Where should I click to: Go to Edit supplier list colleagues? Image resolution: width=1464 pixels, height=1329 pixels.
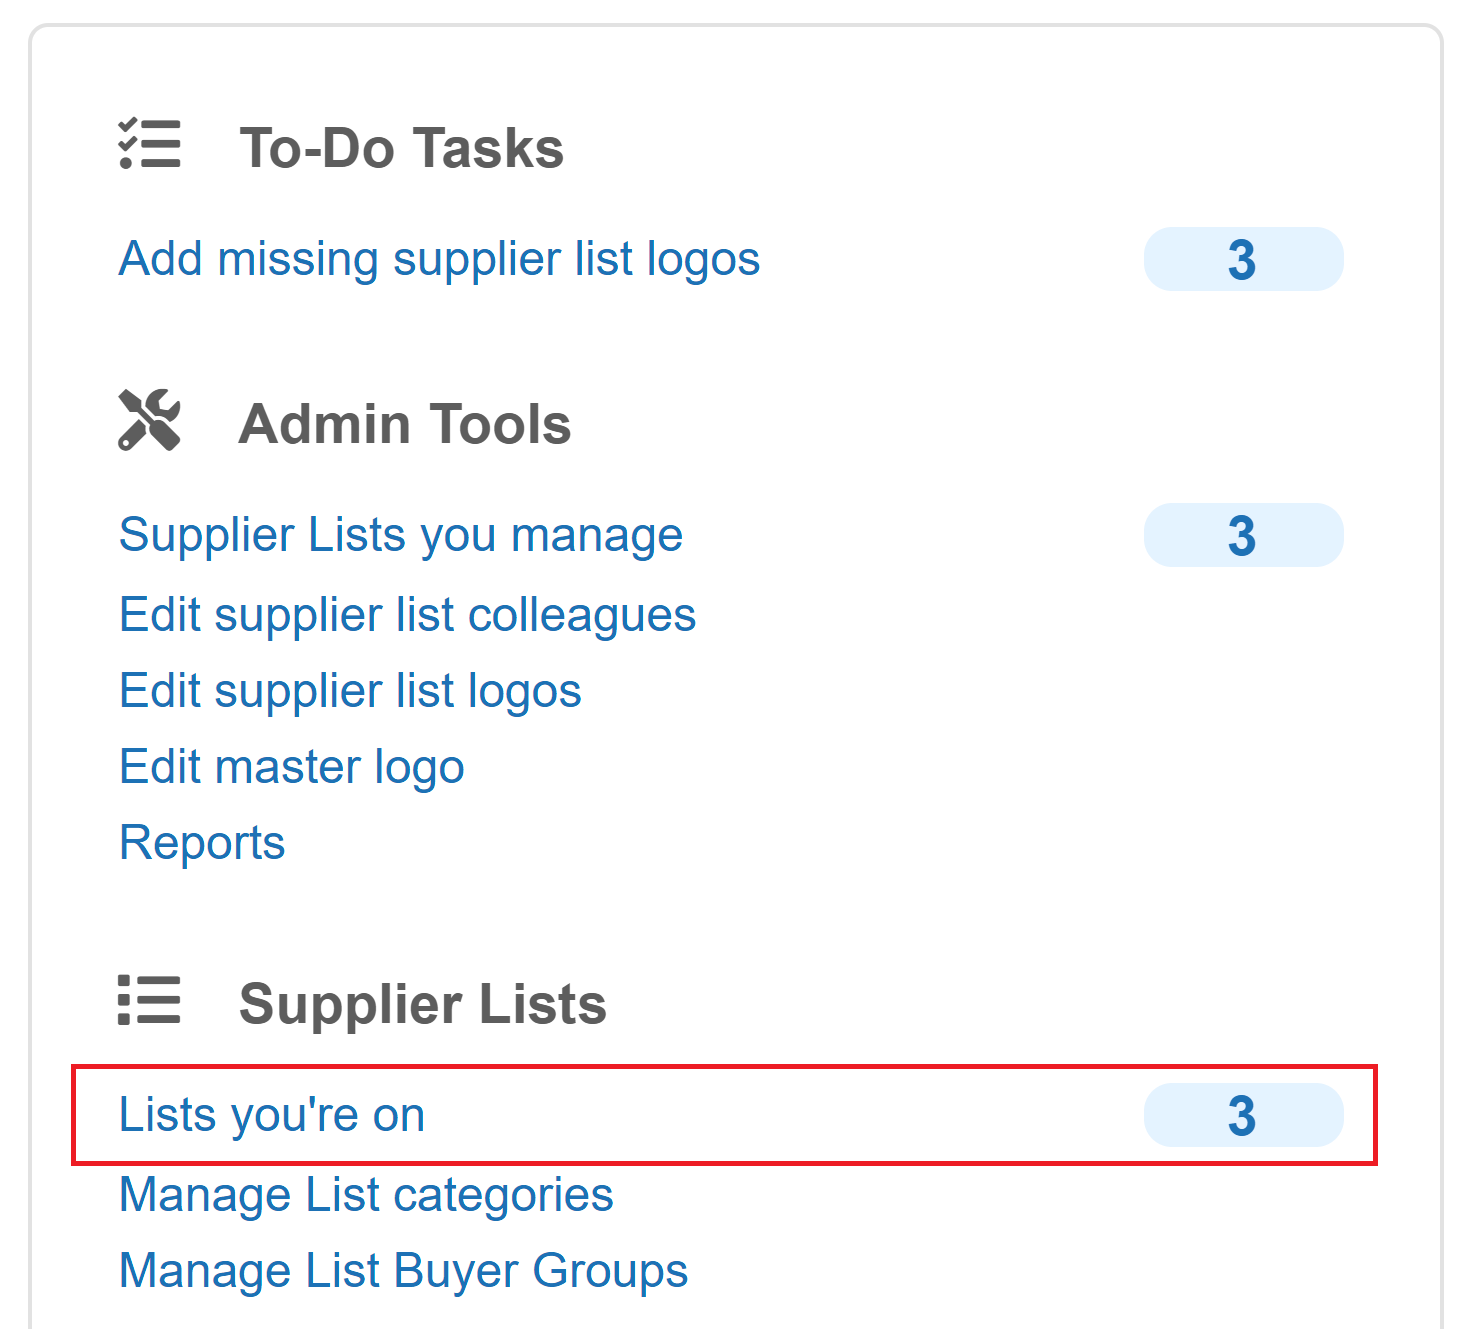(x=407, y=615)
